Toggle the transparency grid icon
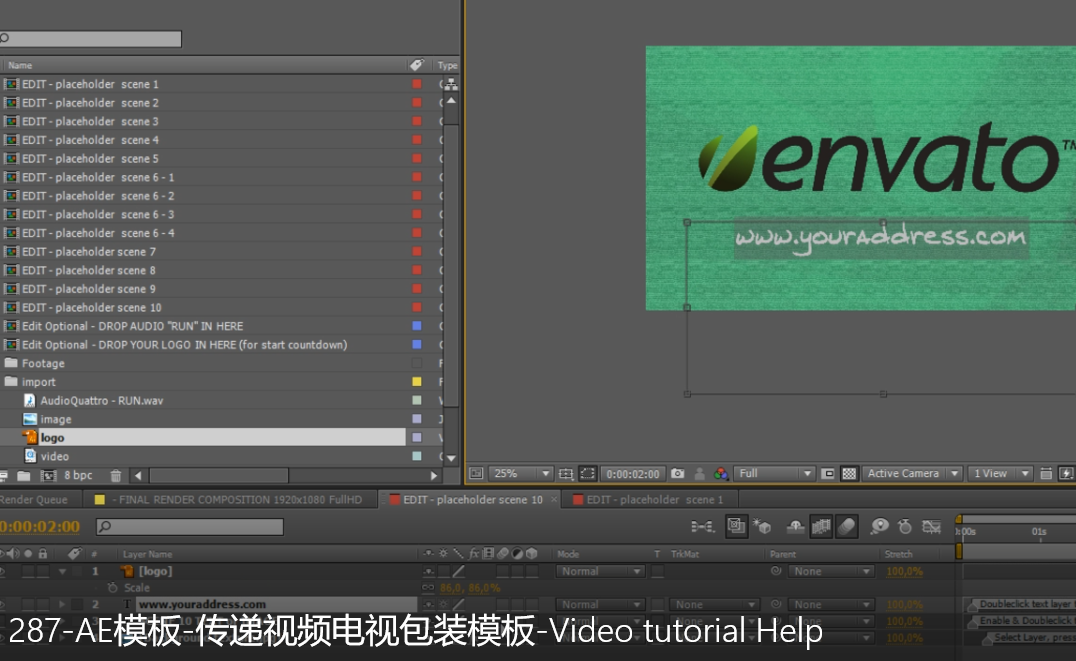This screenshot has width=1076, height=661. tap(849, 474)
